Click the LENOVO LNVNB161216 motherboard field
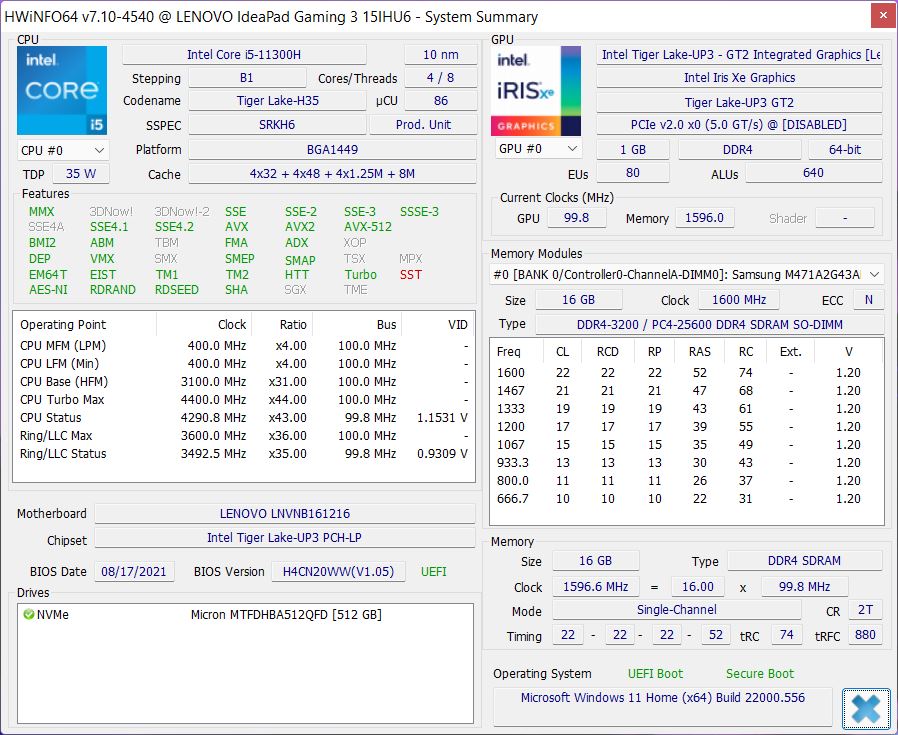Image resolution: width=898 pixels, height=735 pixels. (x=285, y=514)
